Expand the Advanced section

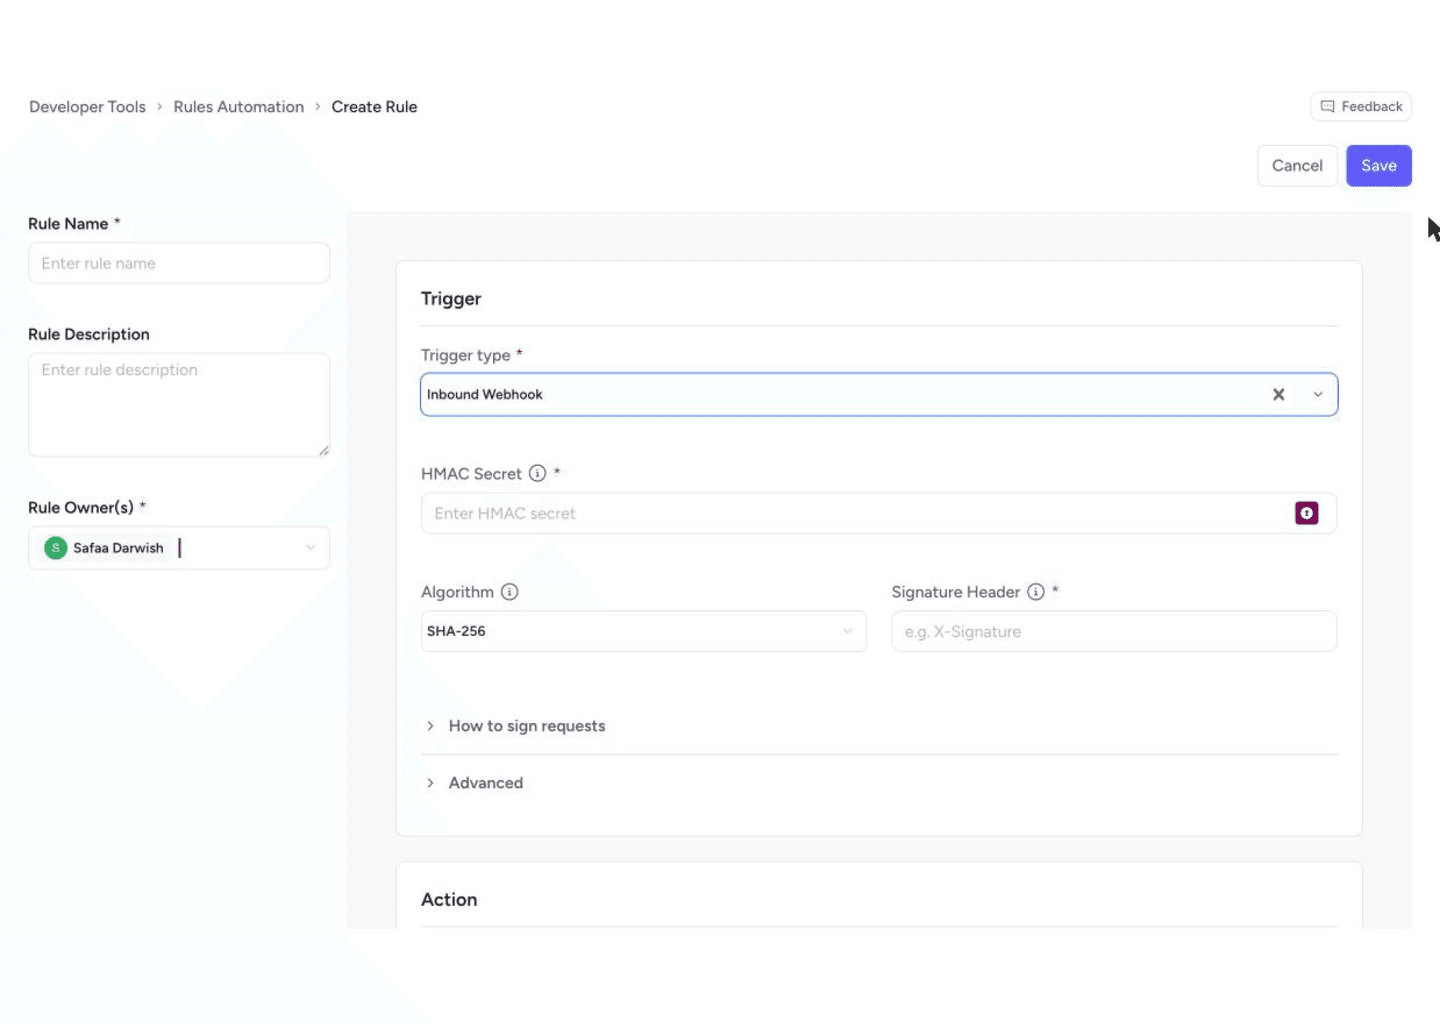pyautogui.click(x=474, y=783)
